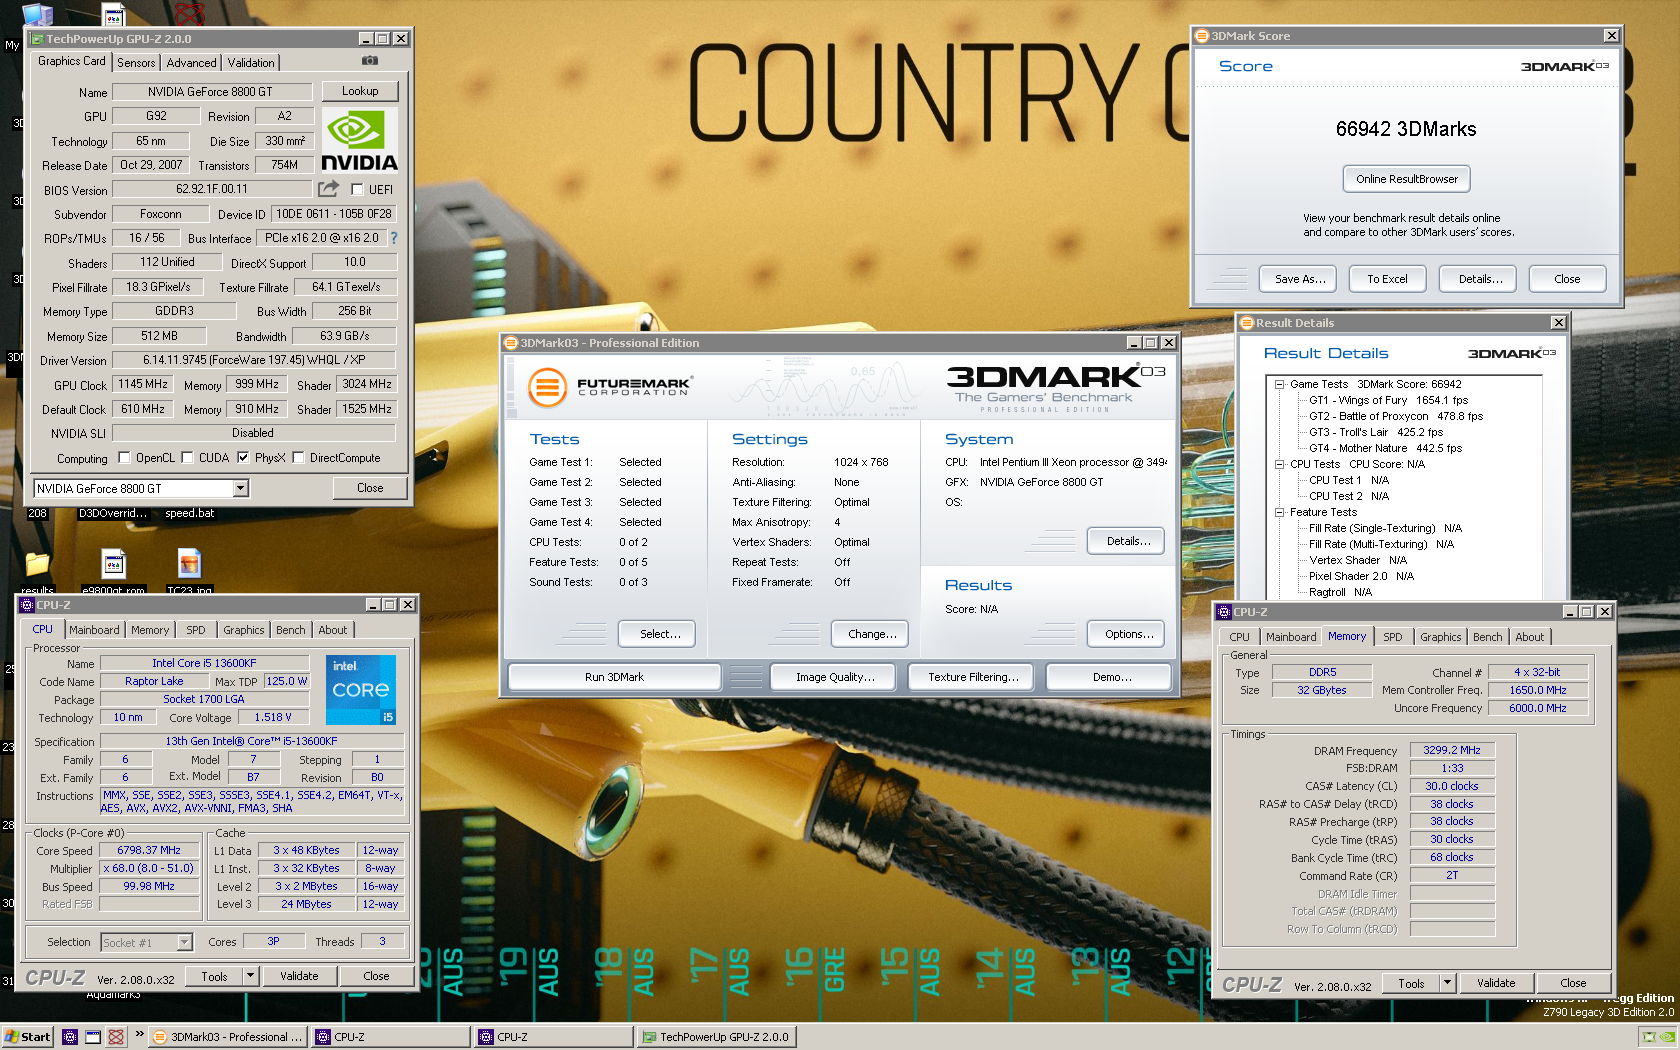Image resolution: width=1680 pixels, height=1050 pixels.
Task: Toggle the UEFI checkbox in GPU-Z
Action: pyautogui.click(x=357, y=189)
